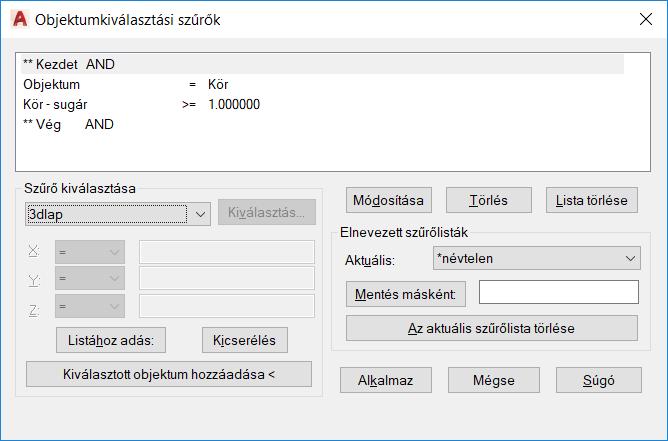Open the X operator dropdown
The image size is (668, 441).
90,252
